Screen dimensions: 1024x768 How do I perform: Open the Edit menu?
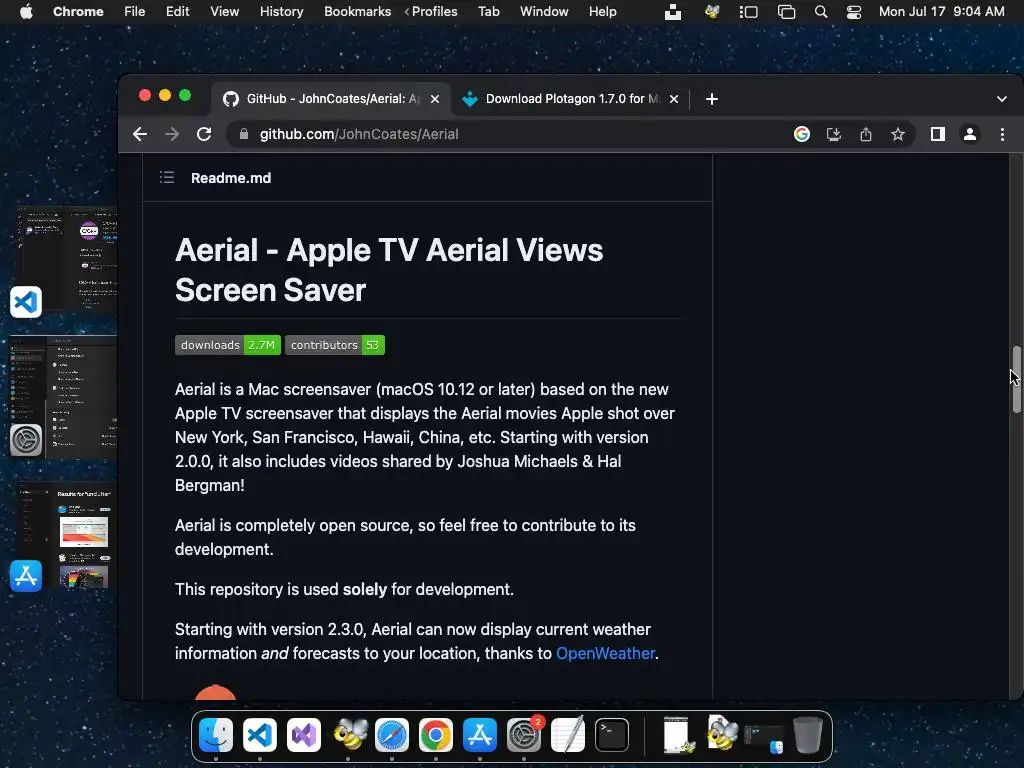[x=178, y=11]
